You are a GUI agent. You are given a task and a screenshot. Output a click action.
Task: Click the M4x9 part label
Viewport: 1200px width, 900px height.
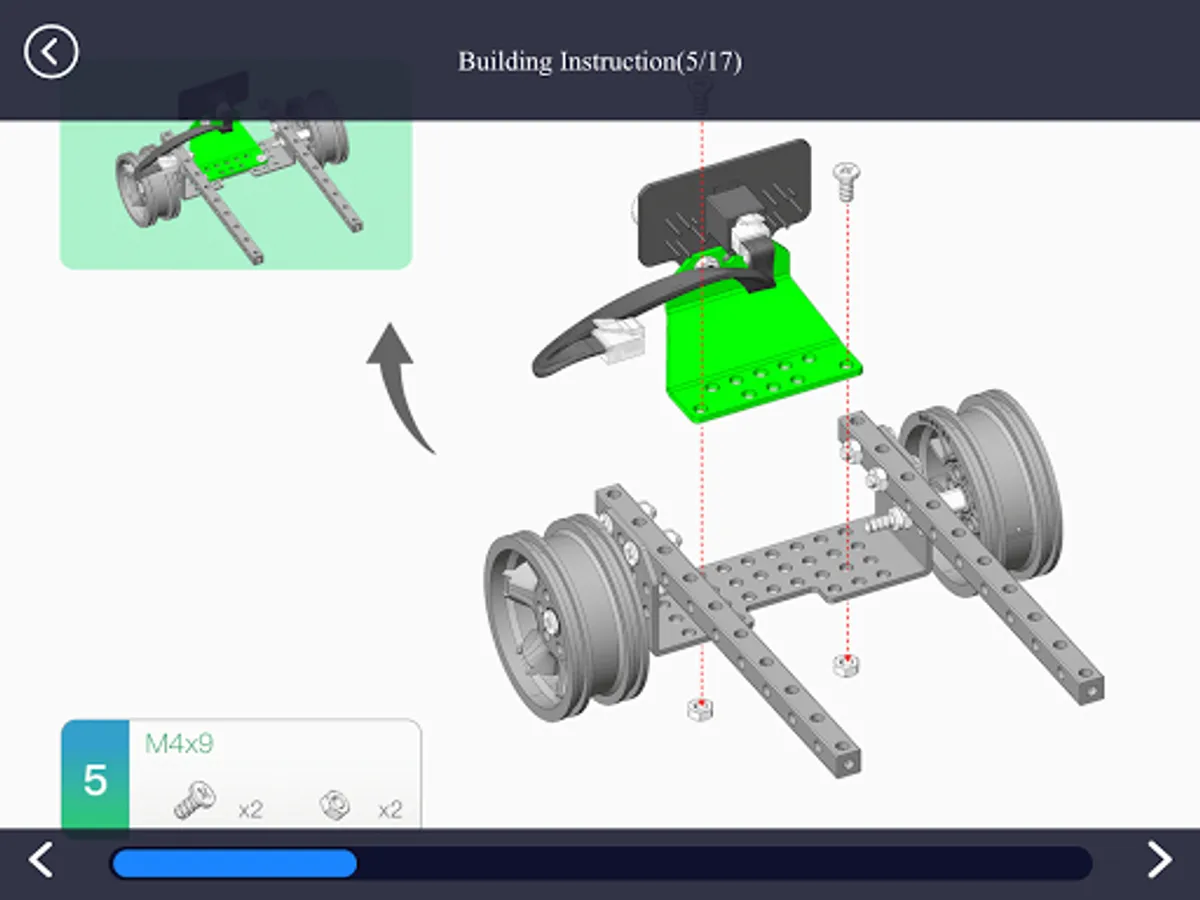pyautogui.click(x=180, y=744)
